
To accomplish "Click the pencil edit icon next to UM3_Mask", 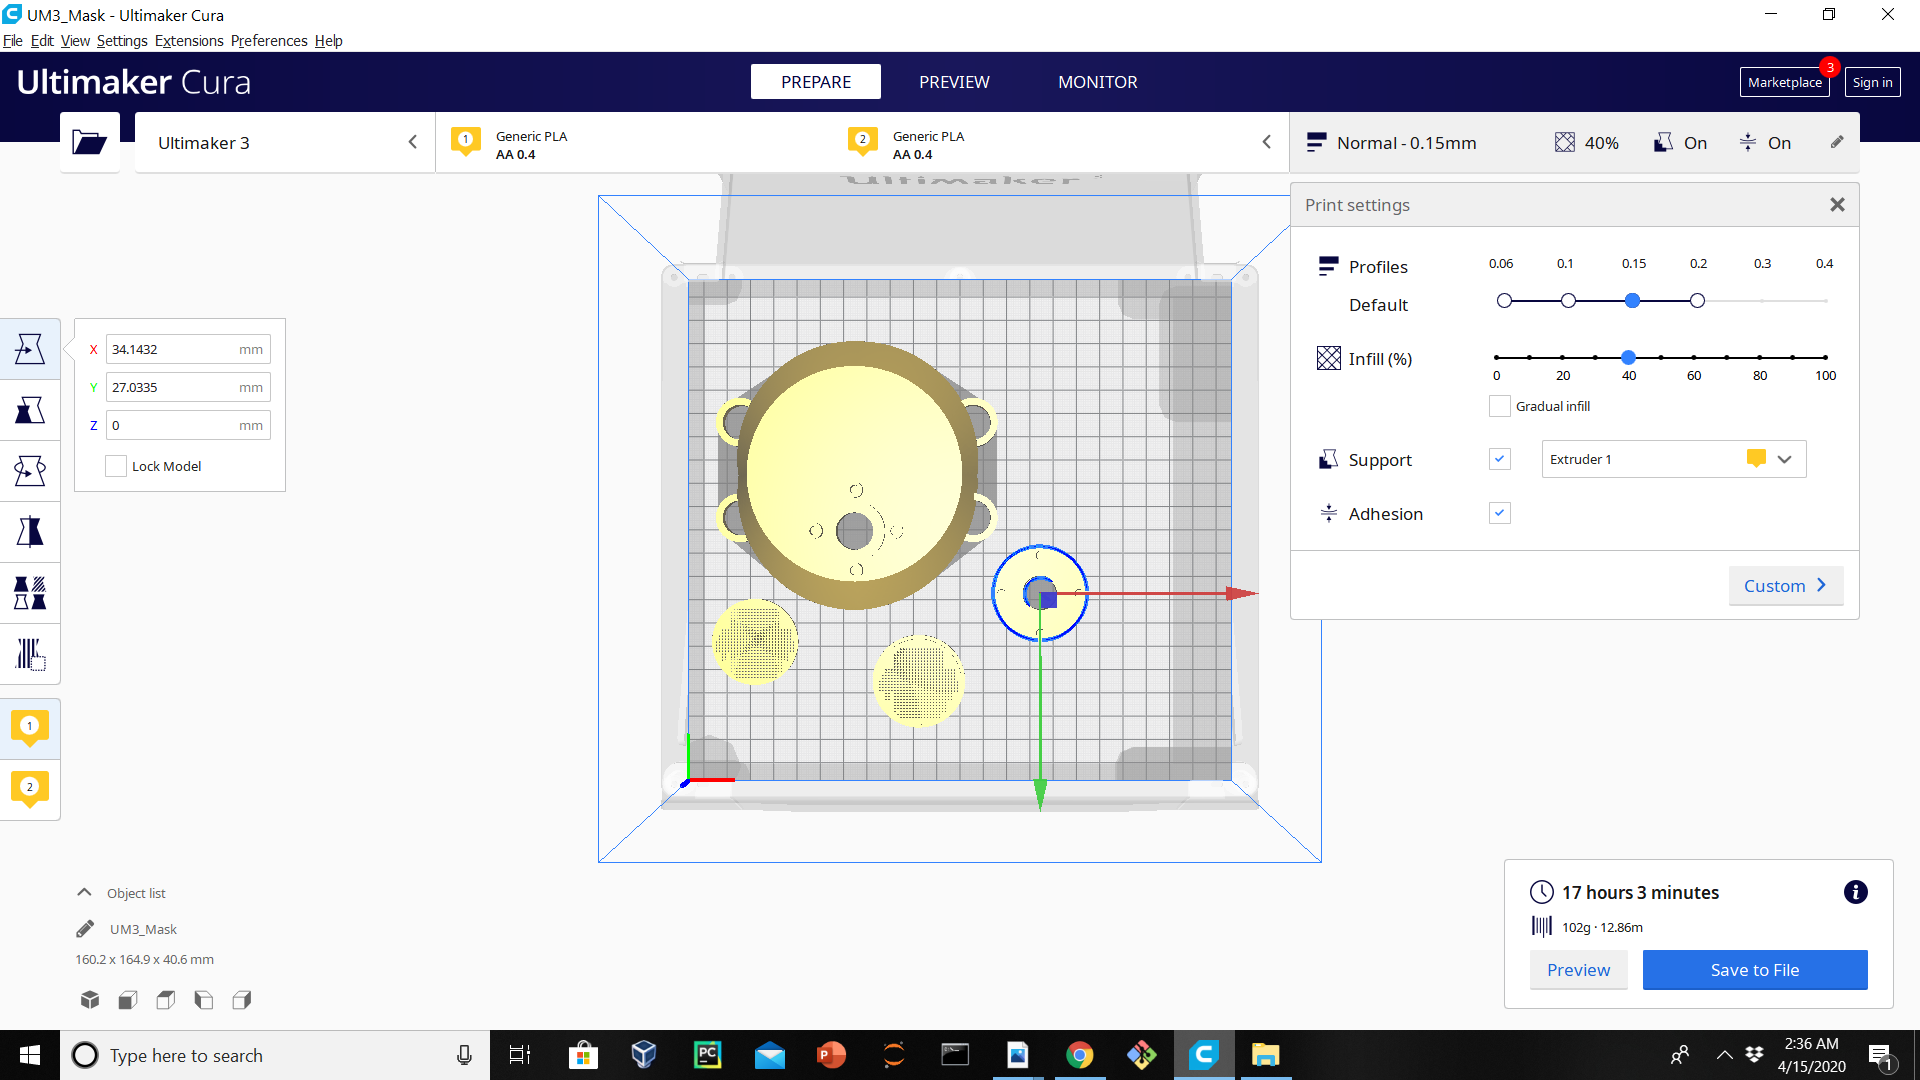I will tap(85, 929).
